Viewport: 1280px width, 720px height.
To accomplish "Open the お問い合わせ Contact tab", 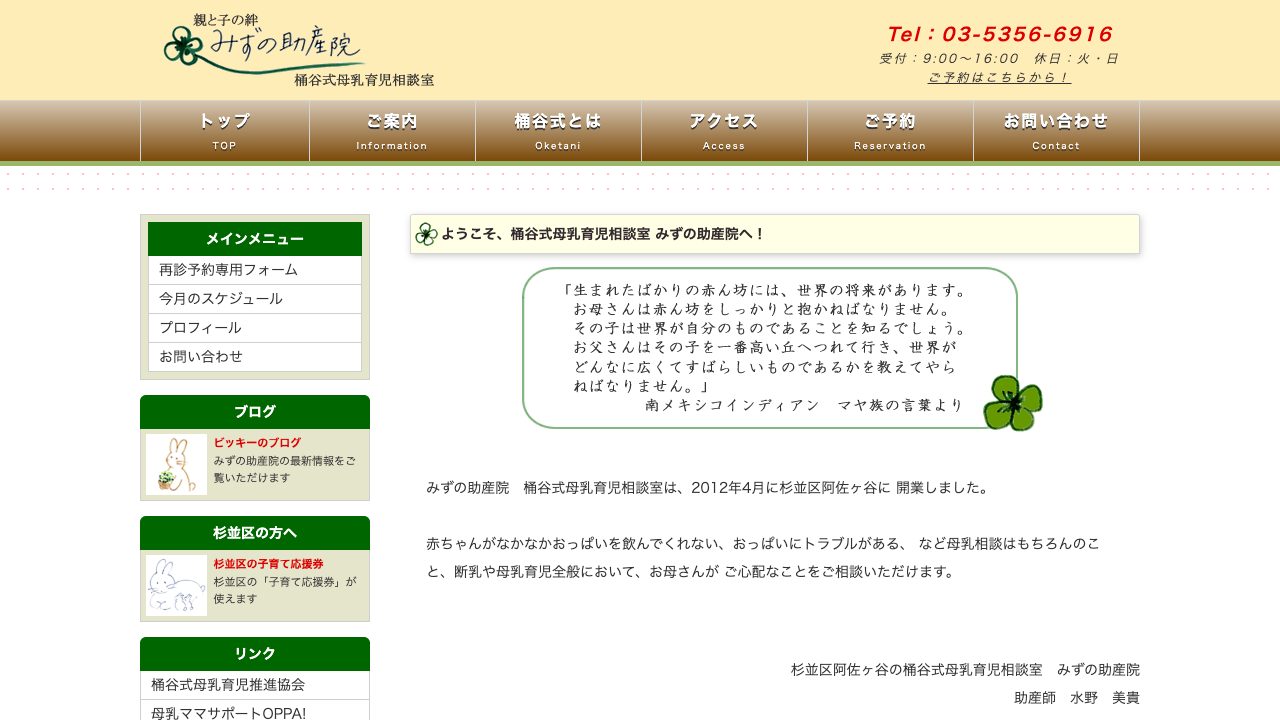I will (1055, 130).
